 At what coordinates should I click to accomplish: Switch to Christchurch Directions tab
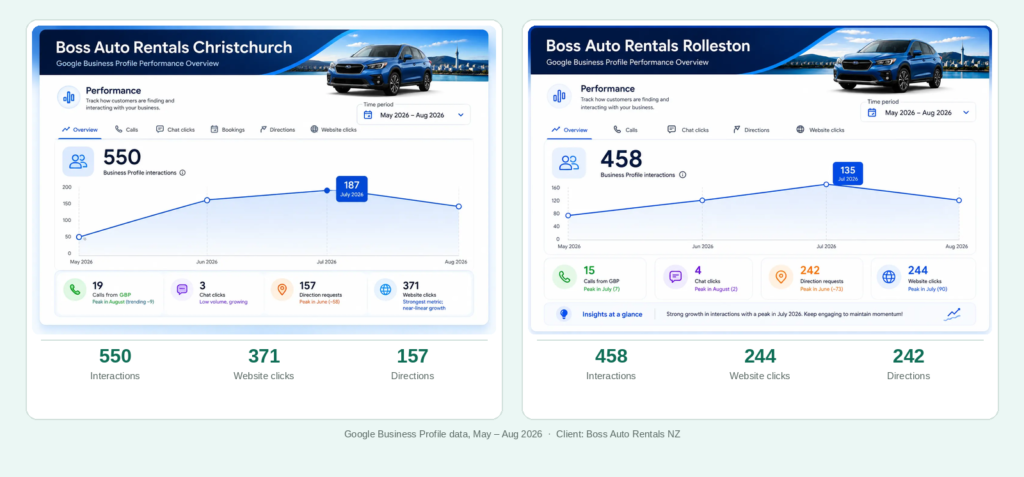pos(278,129)
